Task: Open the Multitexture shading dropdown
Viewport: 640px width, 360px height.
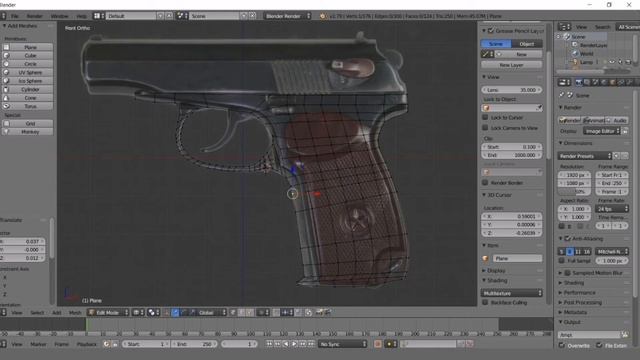Action: (511, 293)
